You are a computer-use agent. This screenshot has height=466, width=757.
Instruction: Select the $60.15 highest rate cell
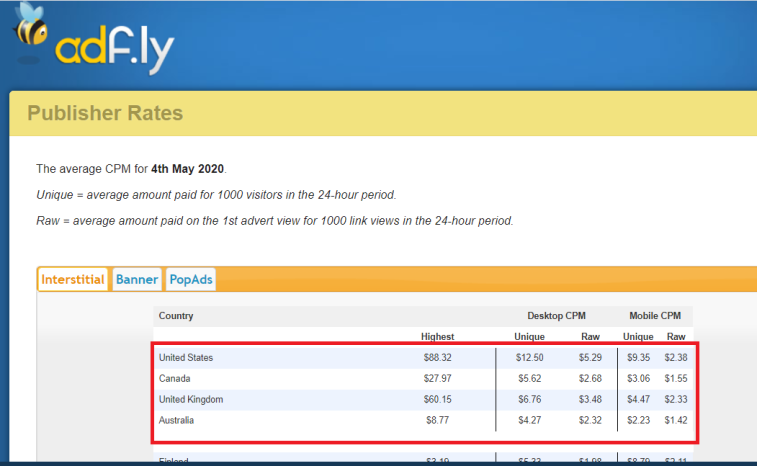tap(437, 399)
